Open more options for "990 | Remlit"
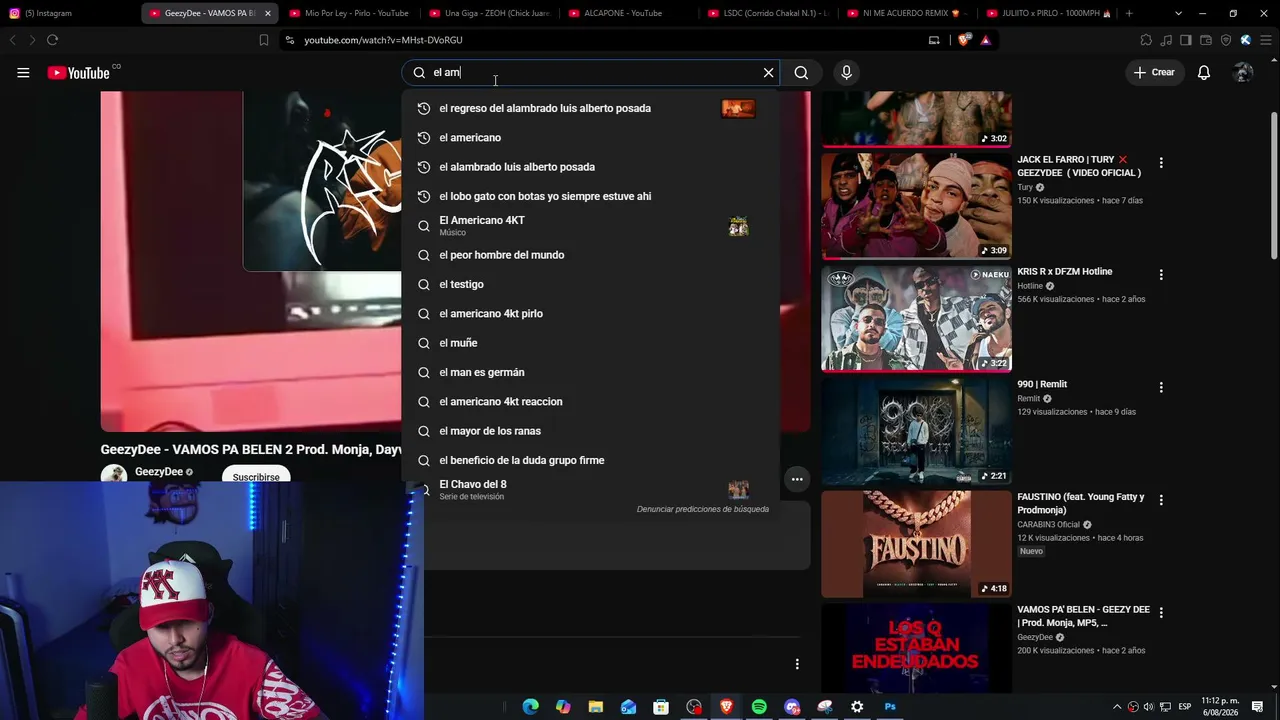1280x720 pixels. point(1161,387)
